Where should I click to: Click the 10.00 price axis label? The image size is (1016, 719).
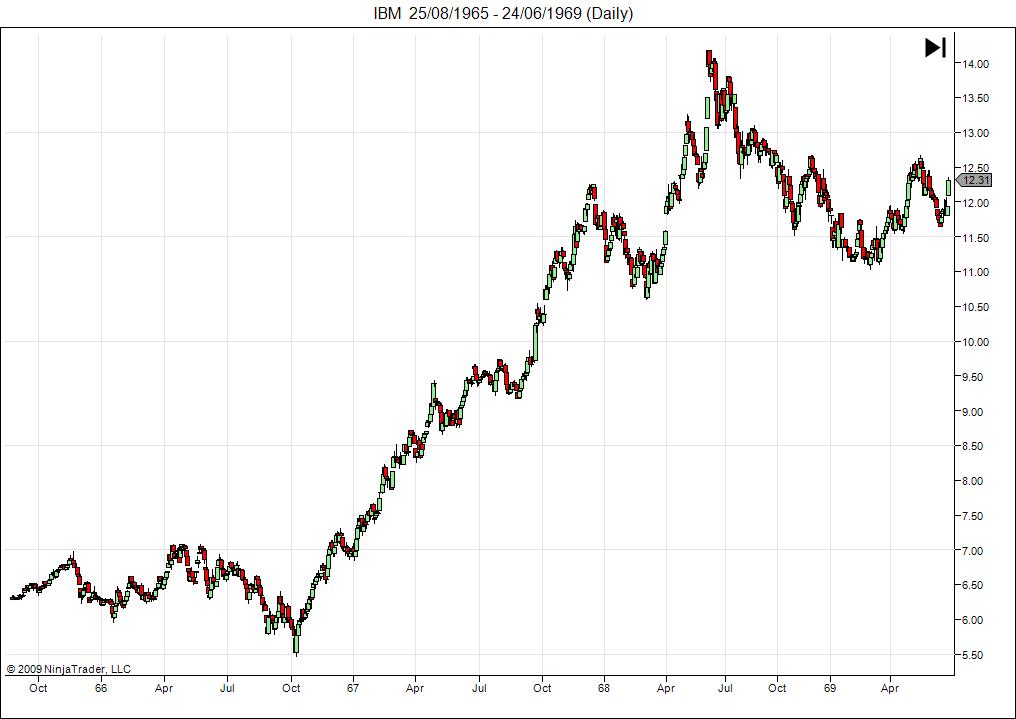click(976, 343)
